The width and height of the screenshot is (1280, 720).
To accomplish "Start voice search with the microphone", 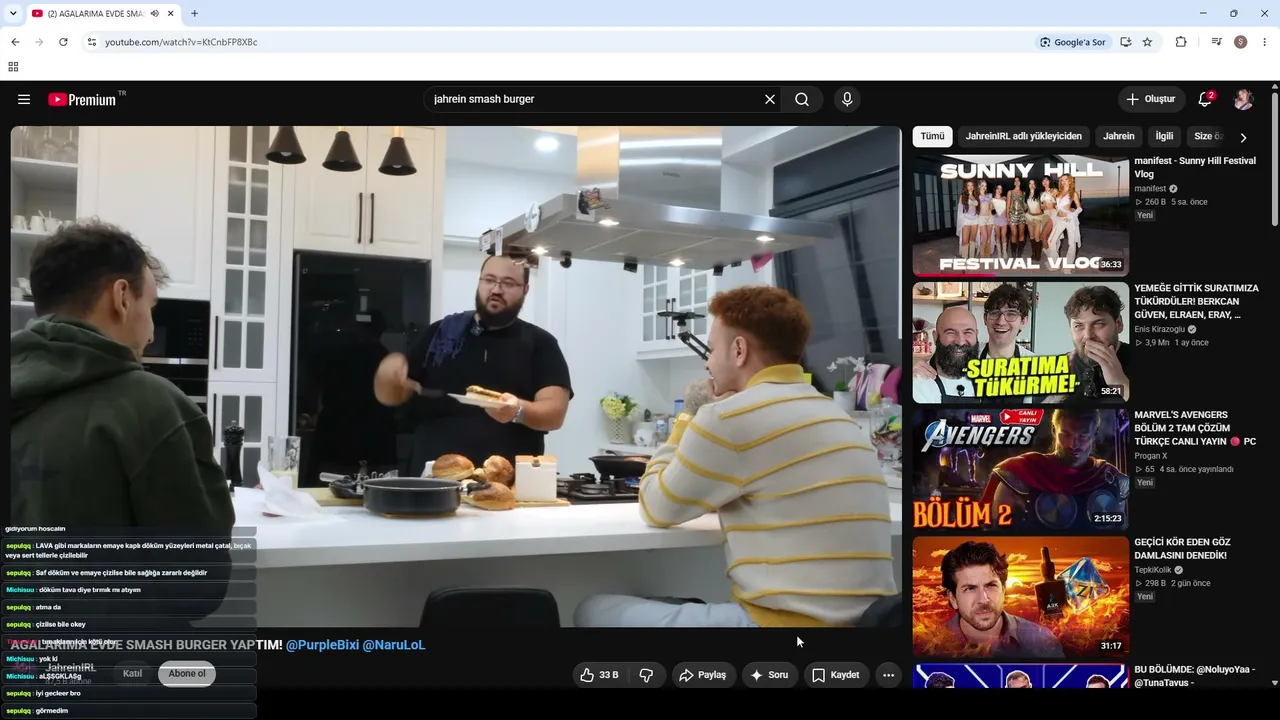I will pyautogui.click(x=847, y=99).
